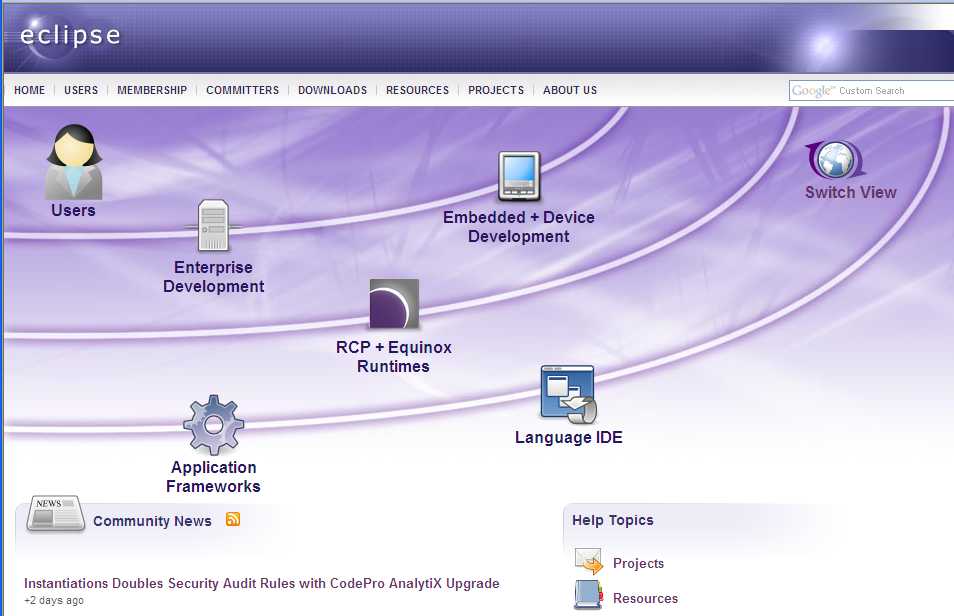Click the Help Topics heading

613,520
